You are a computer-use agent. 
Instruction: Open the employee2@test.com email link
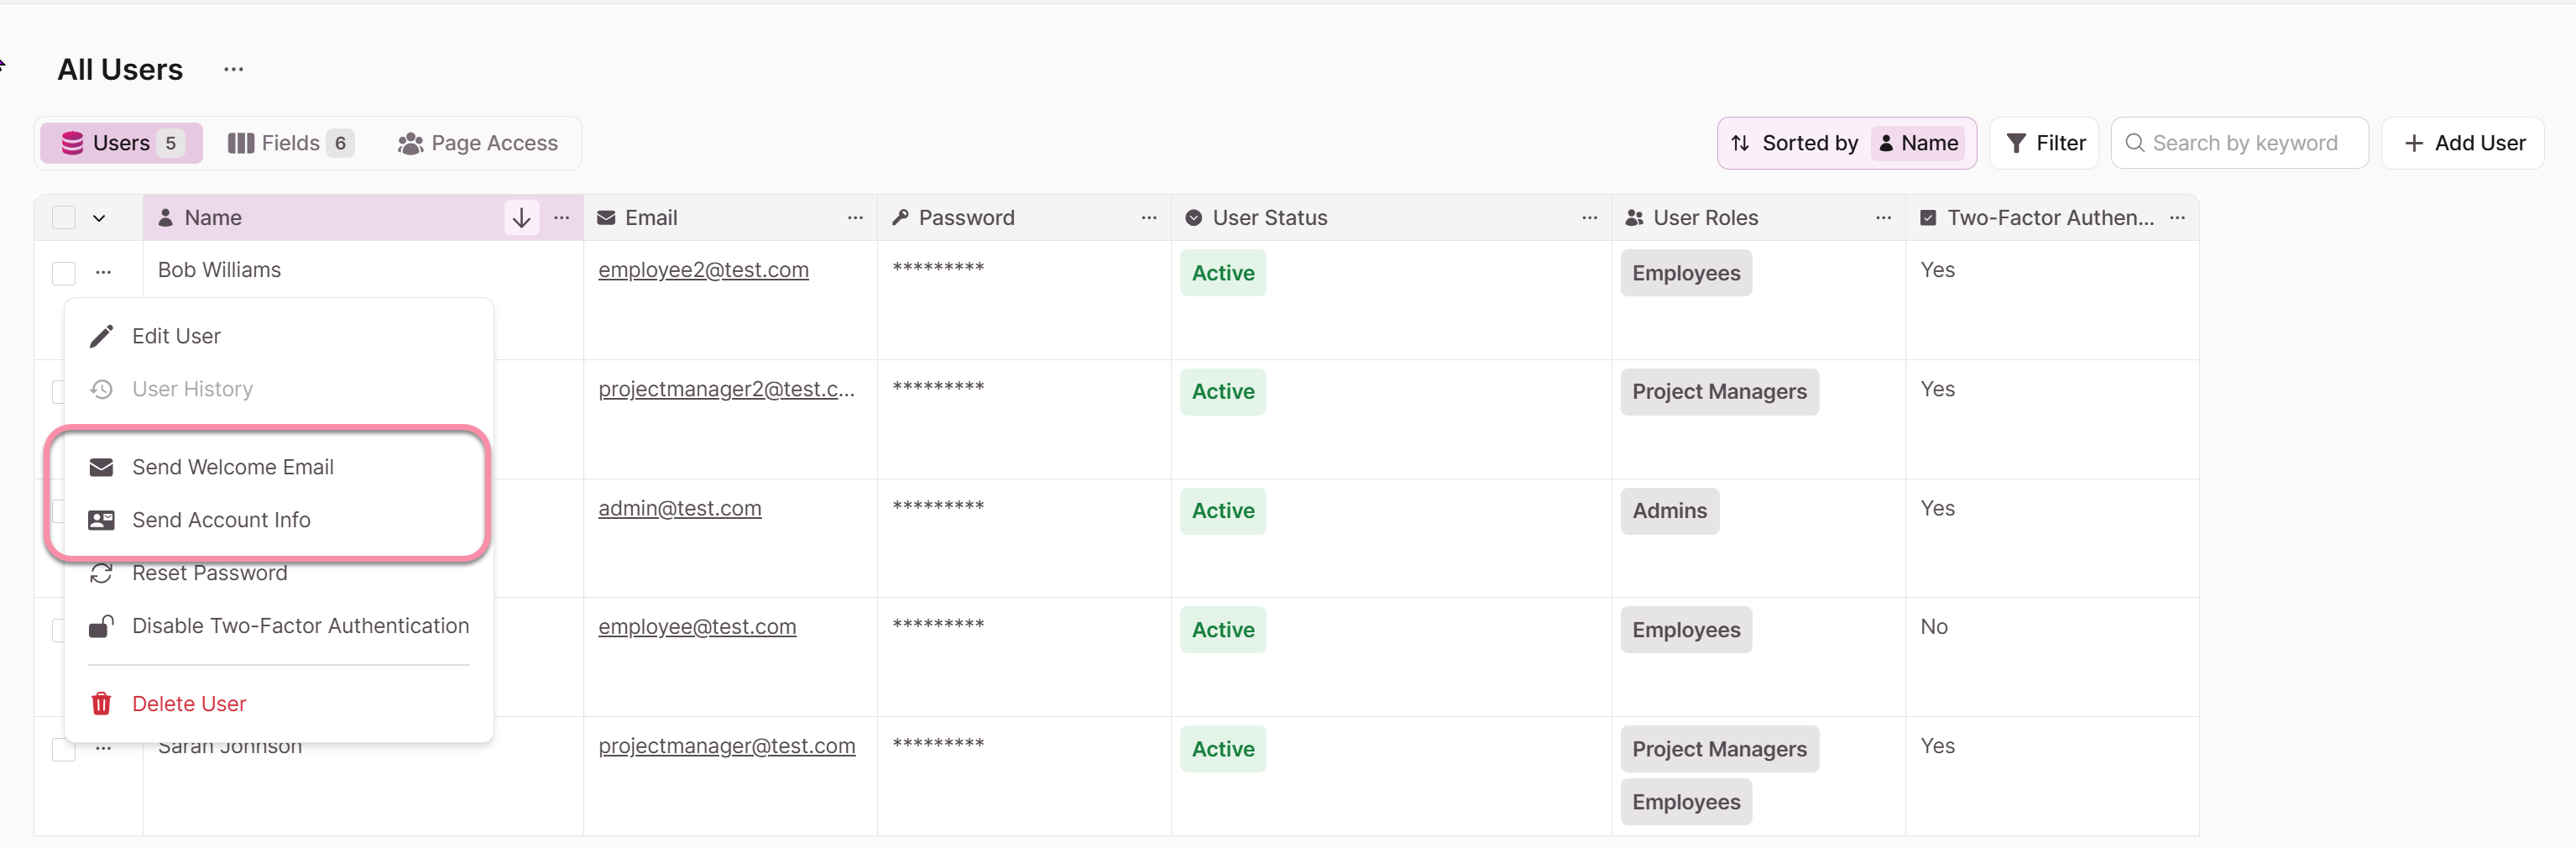click(703, 270)
